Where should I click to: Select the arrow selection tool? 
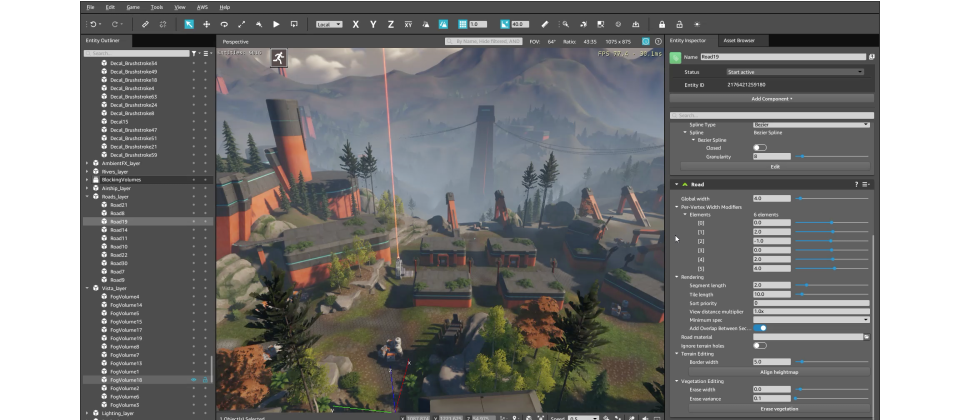(x=189, y=24)
